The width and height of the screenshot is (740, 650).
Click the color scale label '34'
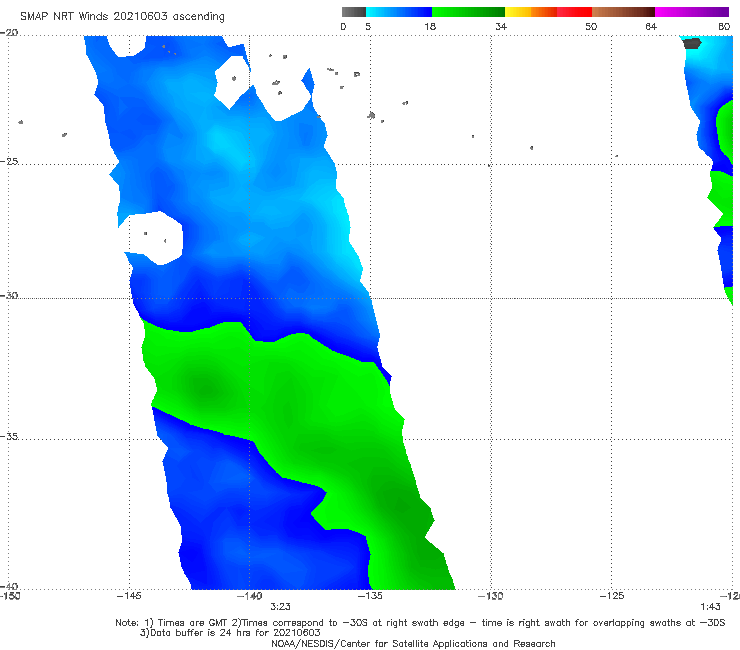point(501,26)
